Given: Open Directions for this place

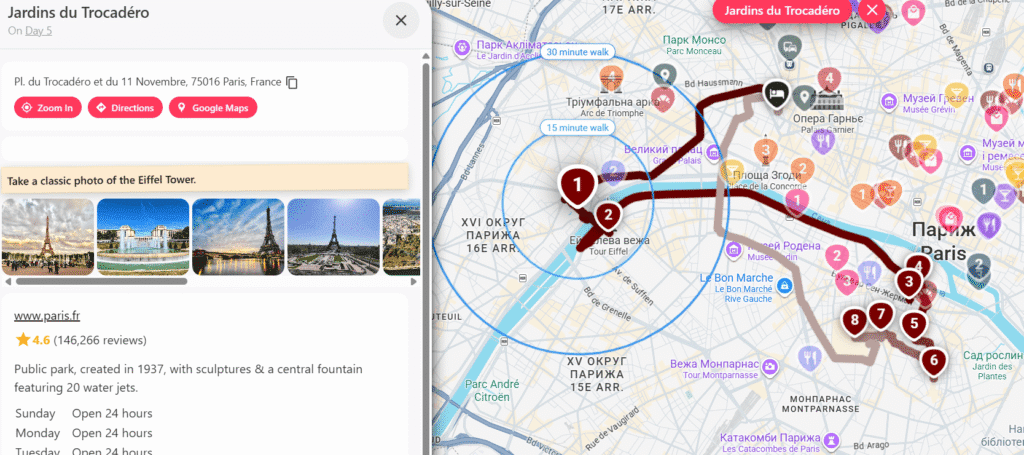Looking at the screenshot, I should coord(125,108).
